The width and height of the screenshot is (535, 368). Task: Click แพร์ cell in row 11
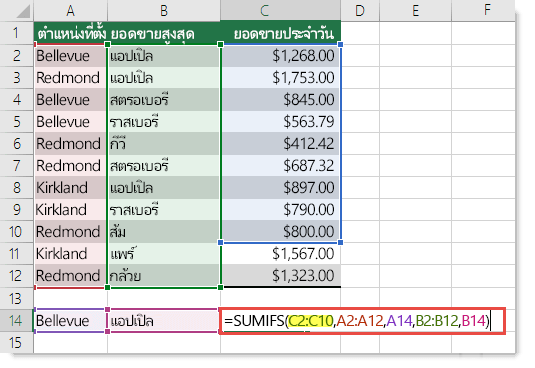pyautogui.click(x=164, y=254)
